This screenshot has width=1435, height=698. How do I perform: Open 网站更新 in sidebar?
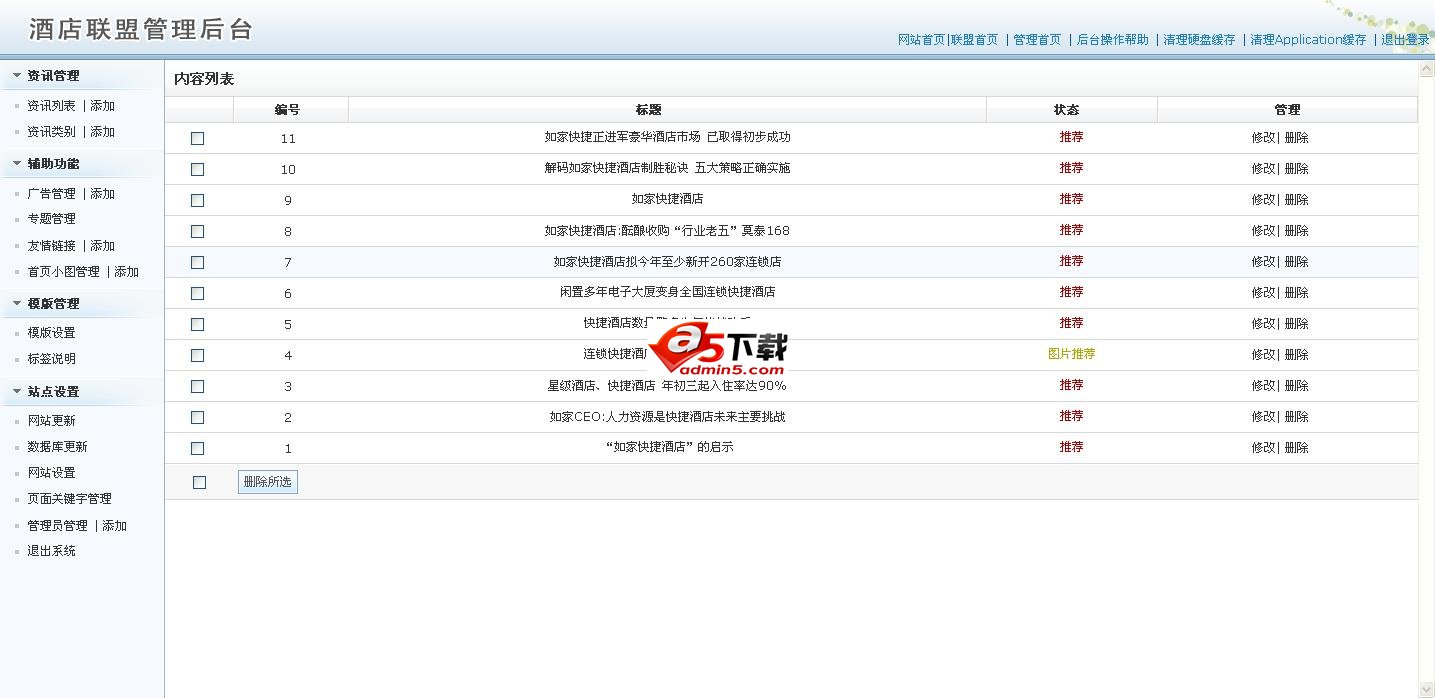click(x=51, y=421)
